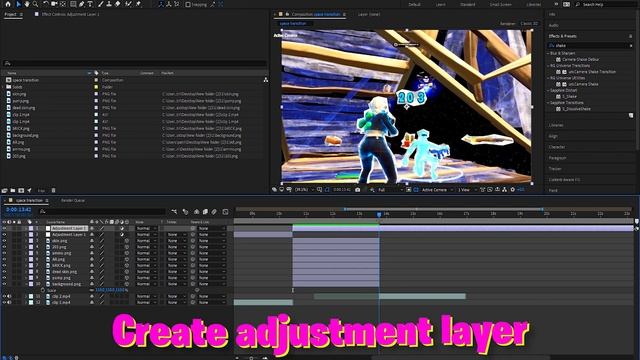Select the Brush tool
The image size is (640, 360).
pos(100,4)
